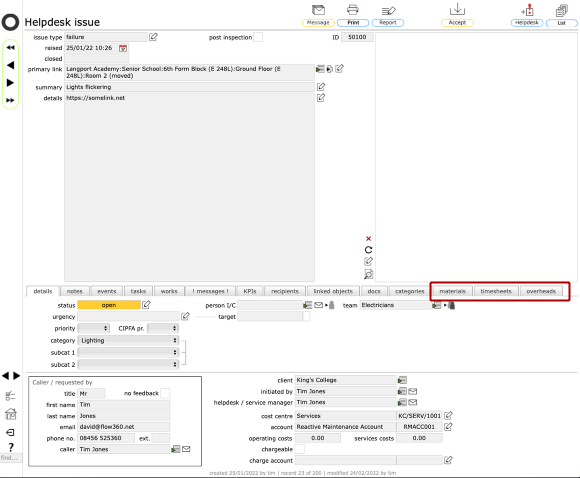Screen dimensions: 580x478
Task: Switch to the works tab
Action: (169, 291)
